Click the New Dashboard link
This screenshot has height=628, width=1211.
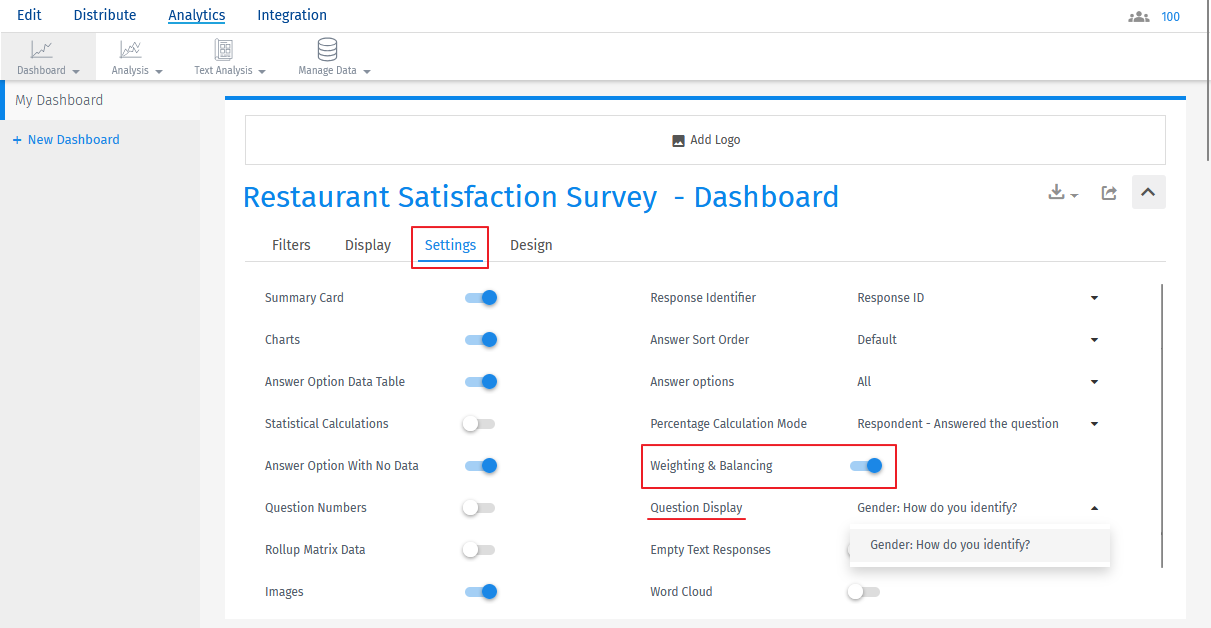pyautogui.click(x=73, y=140)
